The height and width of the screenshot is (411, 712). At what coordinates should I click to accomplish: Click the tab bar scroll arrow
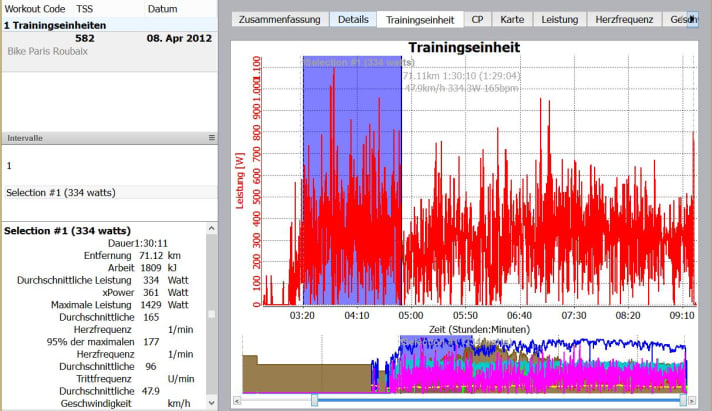click(x=692, y=19)
